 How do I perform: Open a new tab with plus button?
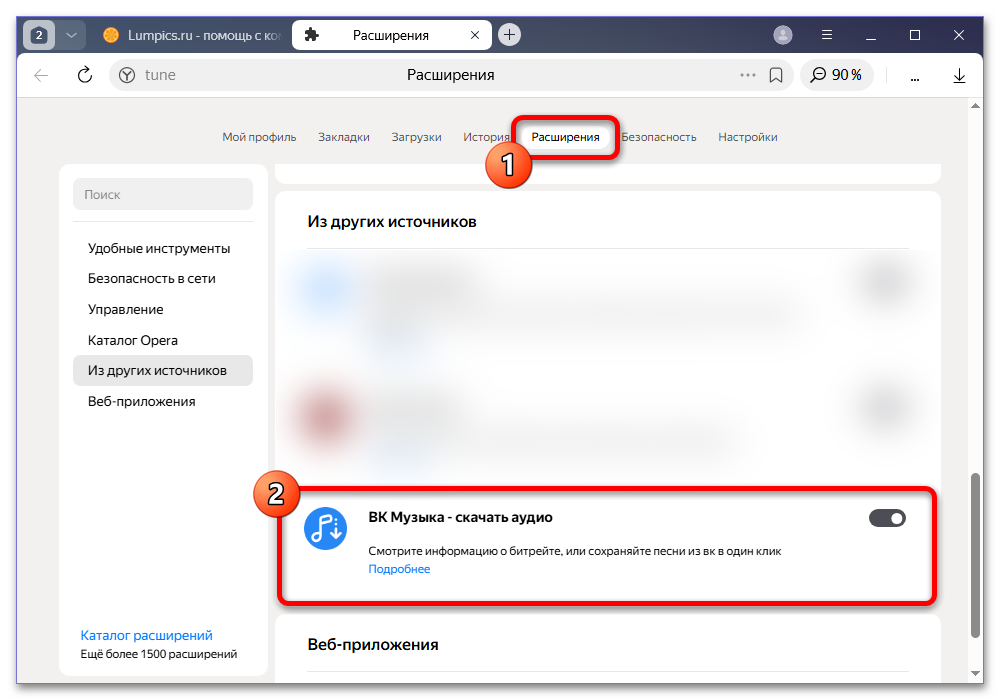tap(509, 34)
